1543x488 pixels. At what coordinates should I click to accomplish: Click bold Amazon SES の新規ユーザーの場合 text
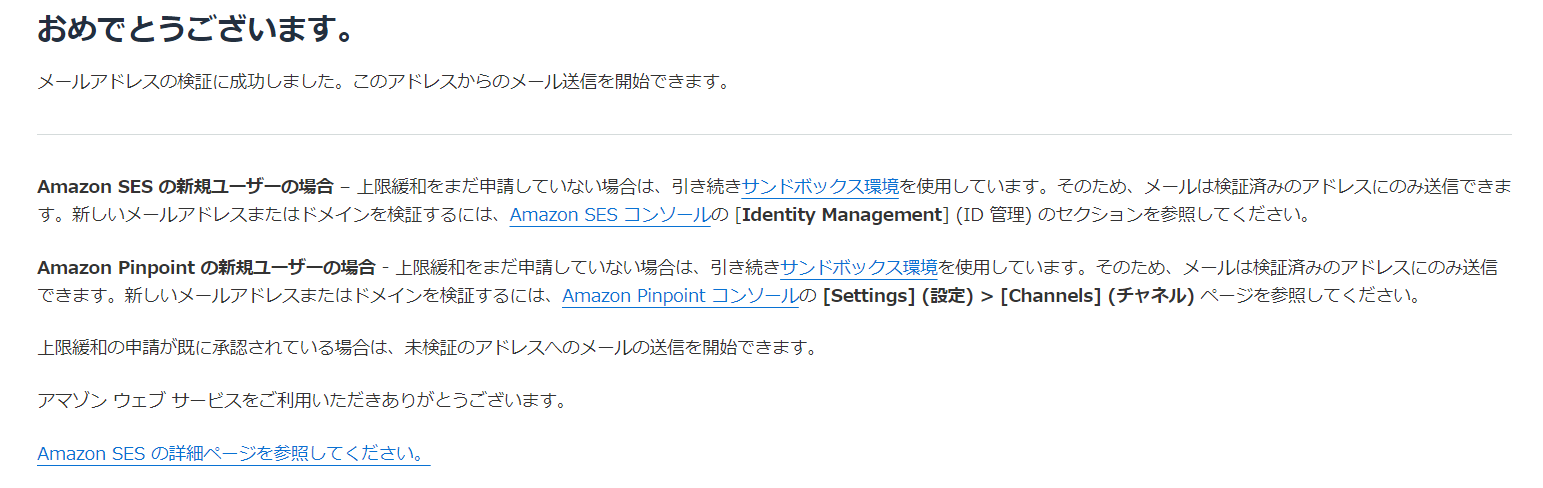click(185, 186)
